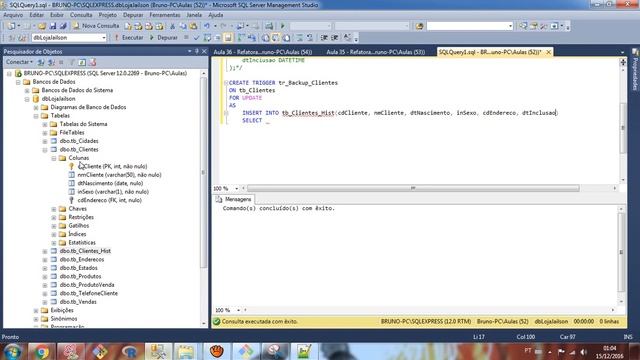Click the volume icon in system tray
The width and height of the screenshot is (640, 360).
pyautogui.click(x=584, y=351)
